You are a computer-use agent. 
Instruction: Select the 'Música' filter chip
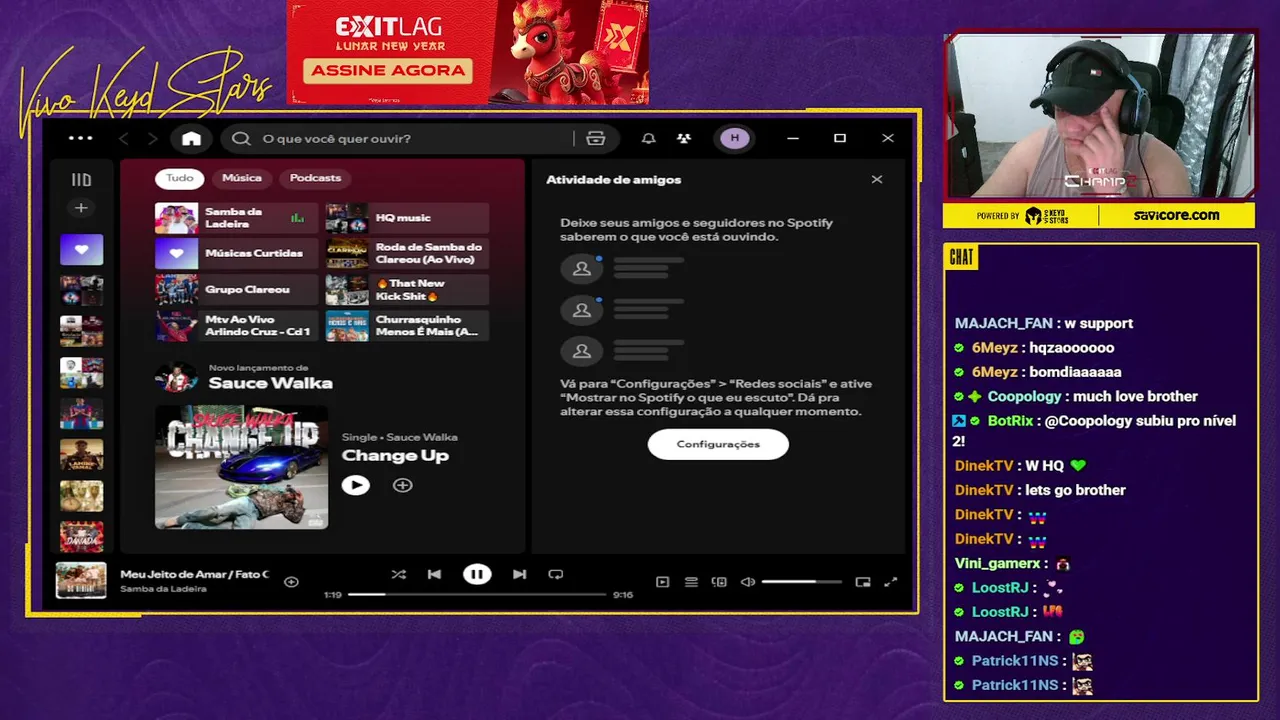click(241, 178)
